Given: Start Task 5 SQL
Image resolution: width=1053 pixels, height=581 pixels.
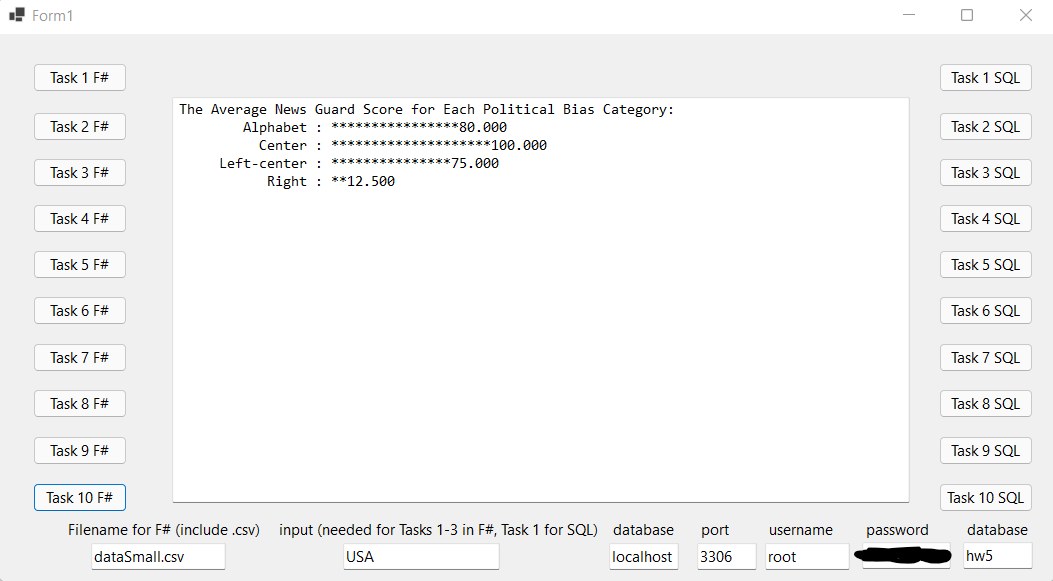Looking at the screenshot, I should tap(985, 265).
